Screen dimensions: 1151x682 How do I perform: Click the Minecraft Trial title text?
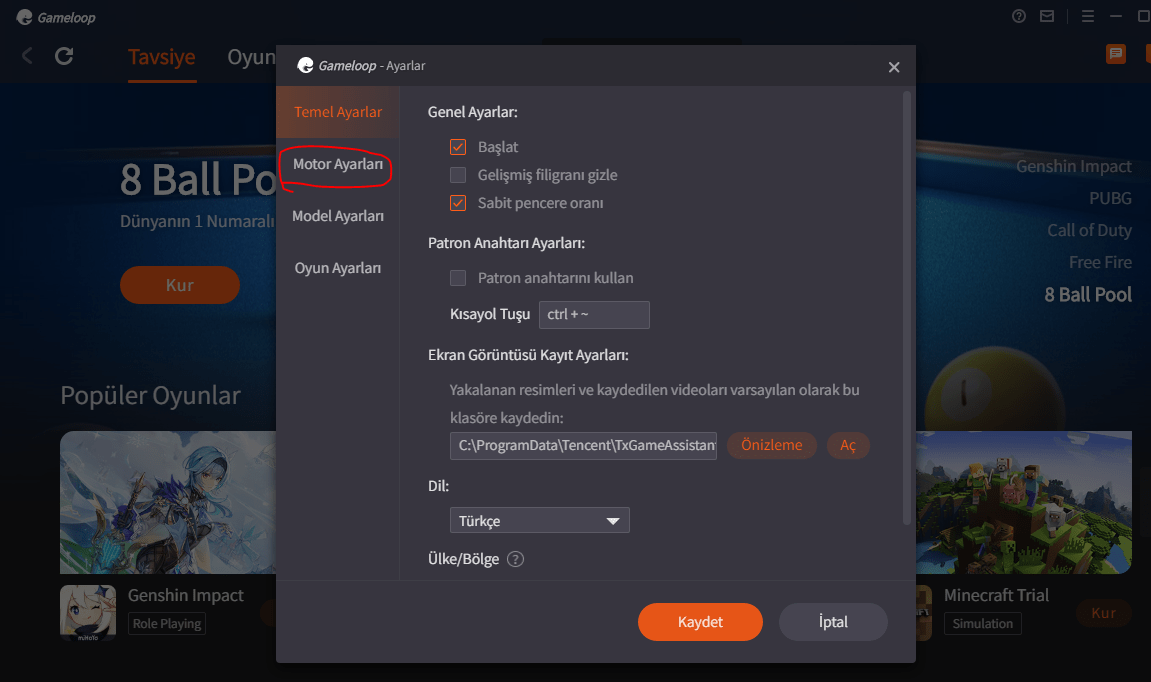pyautogui.click(x=996, y=595)
